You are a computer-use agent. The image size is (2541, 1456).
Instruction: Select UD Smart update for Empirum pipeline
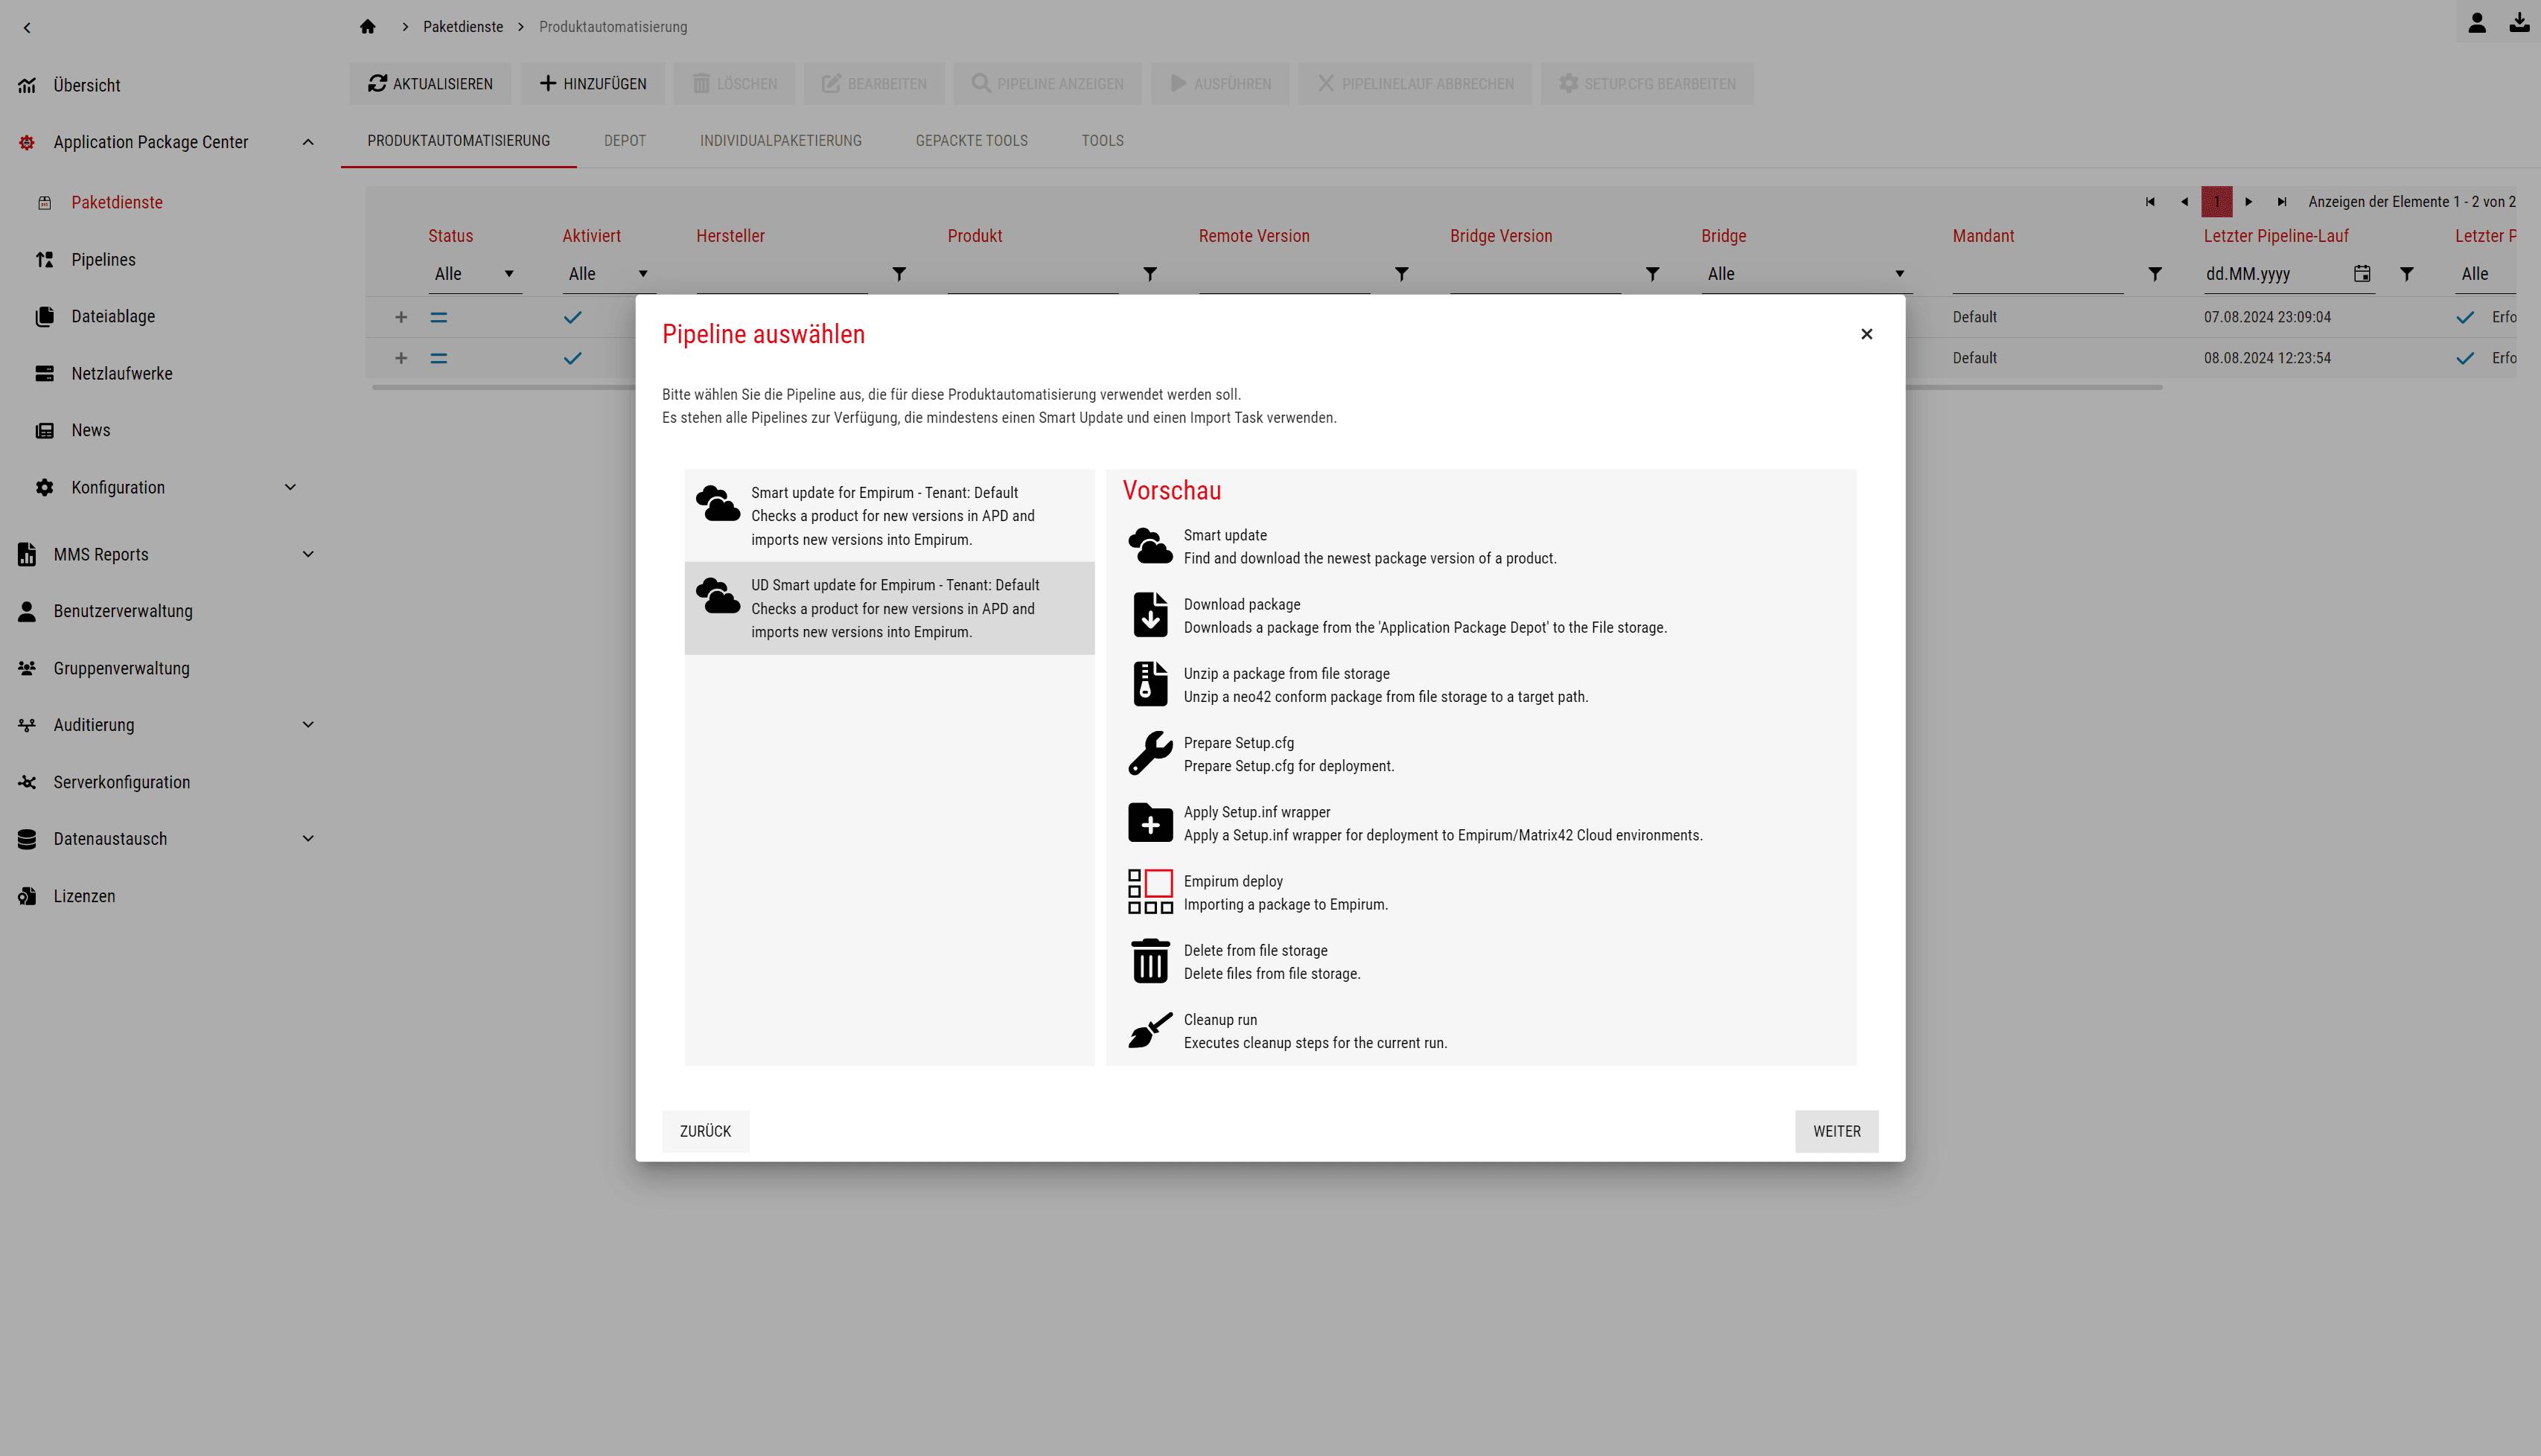[889, 608]
